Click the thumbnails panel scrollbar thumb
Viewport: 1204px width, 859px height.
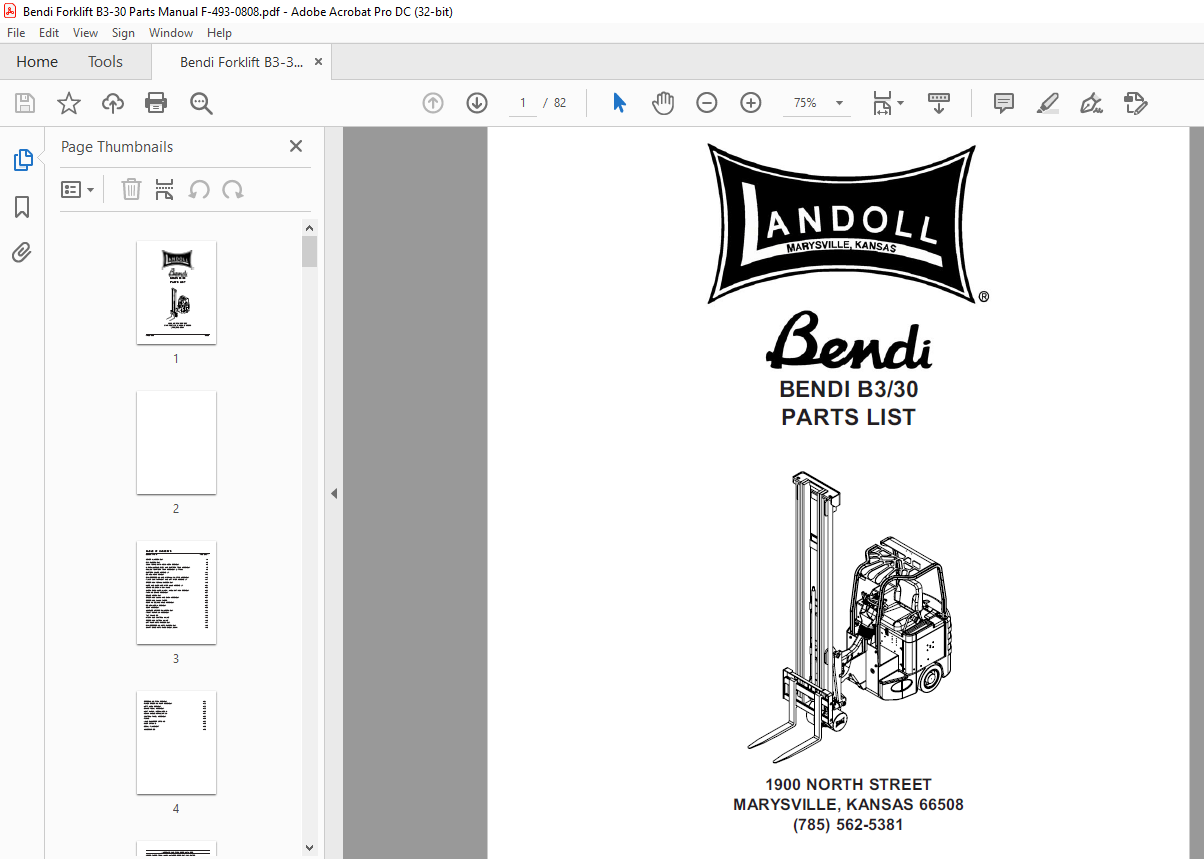pyautogui.click(x=310, y=251)
